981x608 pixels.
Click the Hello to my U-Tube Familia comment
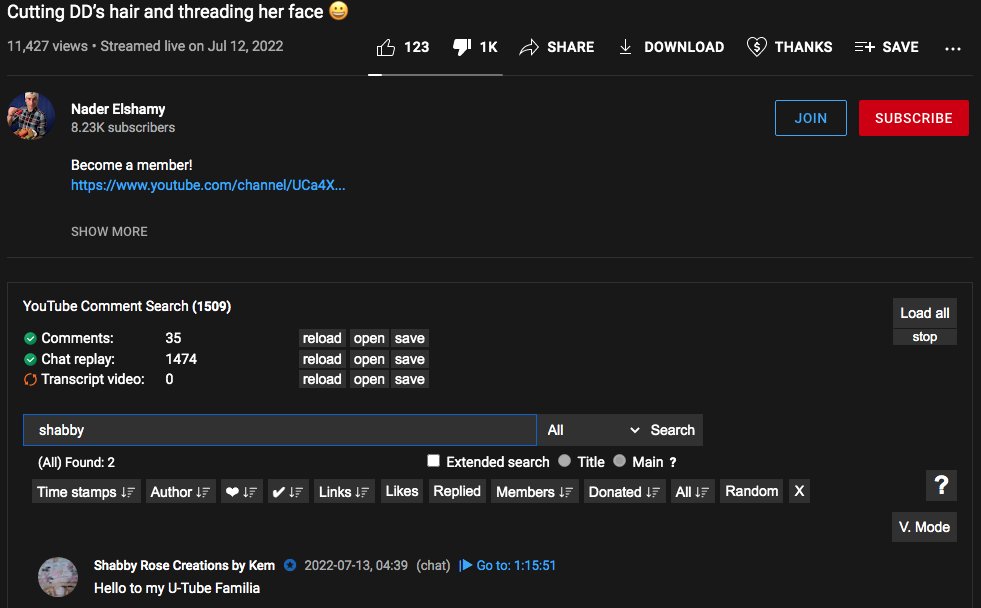pos(177,588)
